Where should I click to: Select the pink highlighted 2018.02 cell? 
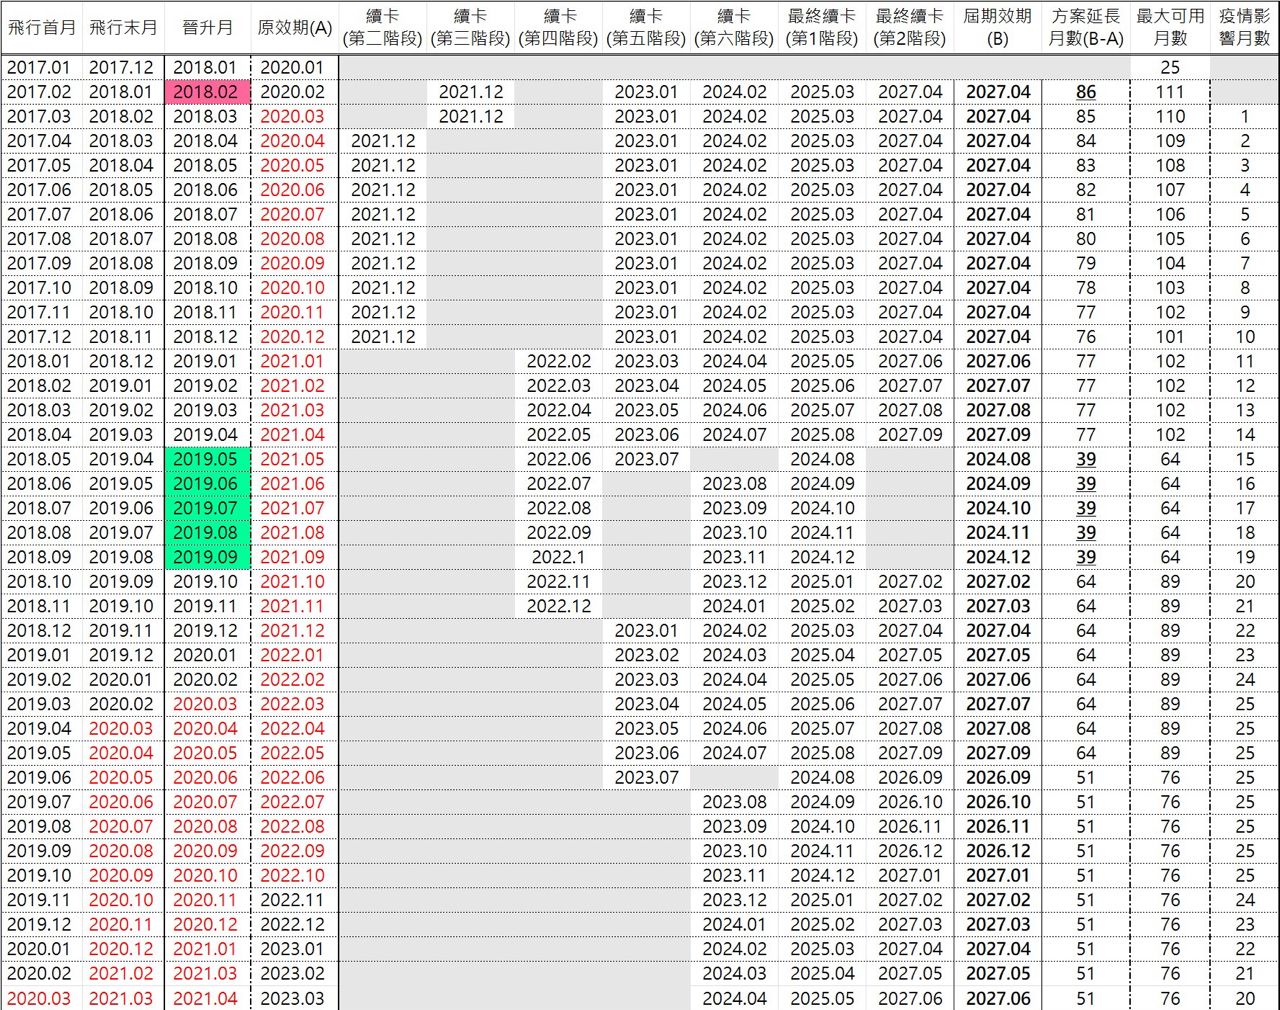[x=206, y=92]
